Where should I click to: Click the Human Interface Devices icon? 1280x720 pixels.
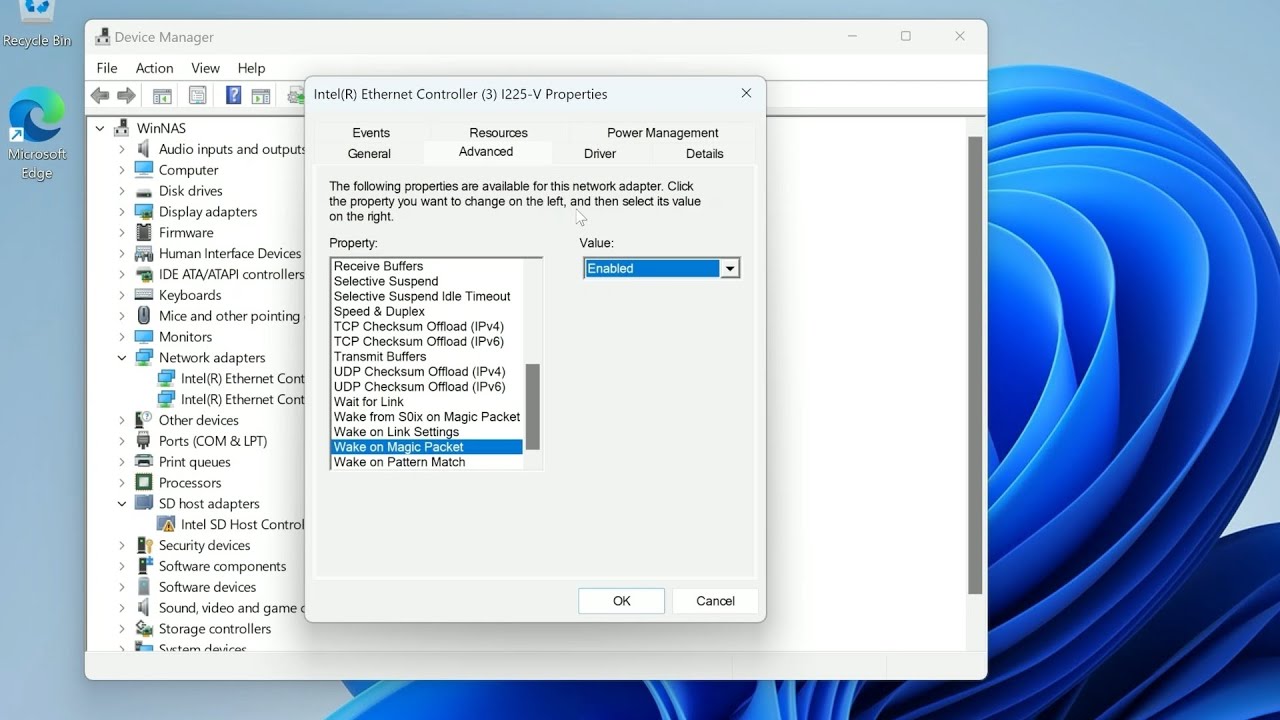143,254
